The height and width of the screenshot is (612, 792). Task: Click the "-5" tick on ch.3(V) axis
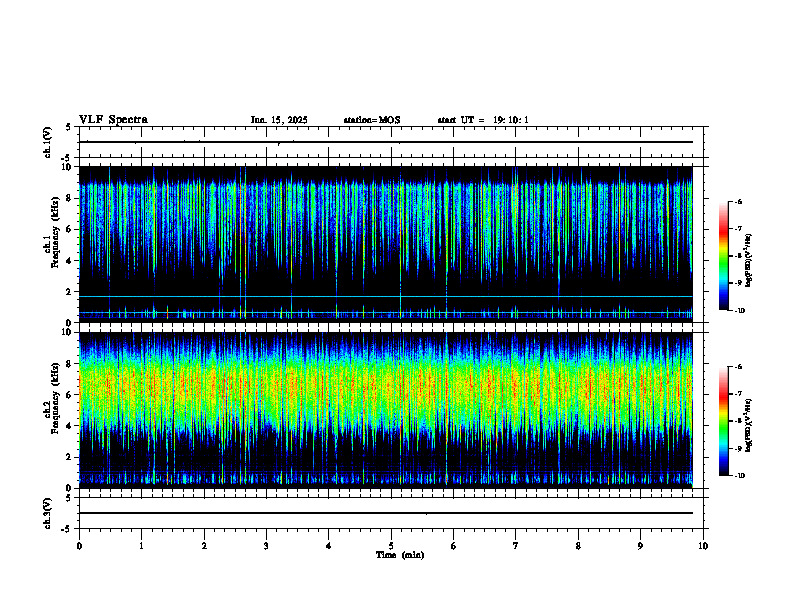67,529
